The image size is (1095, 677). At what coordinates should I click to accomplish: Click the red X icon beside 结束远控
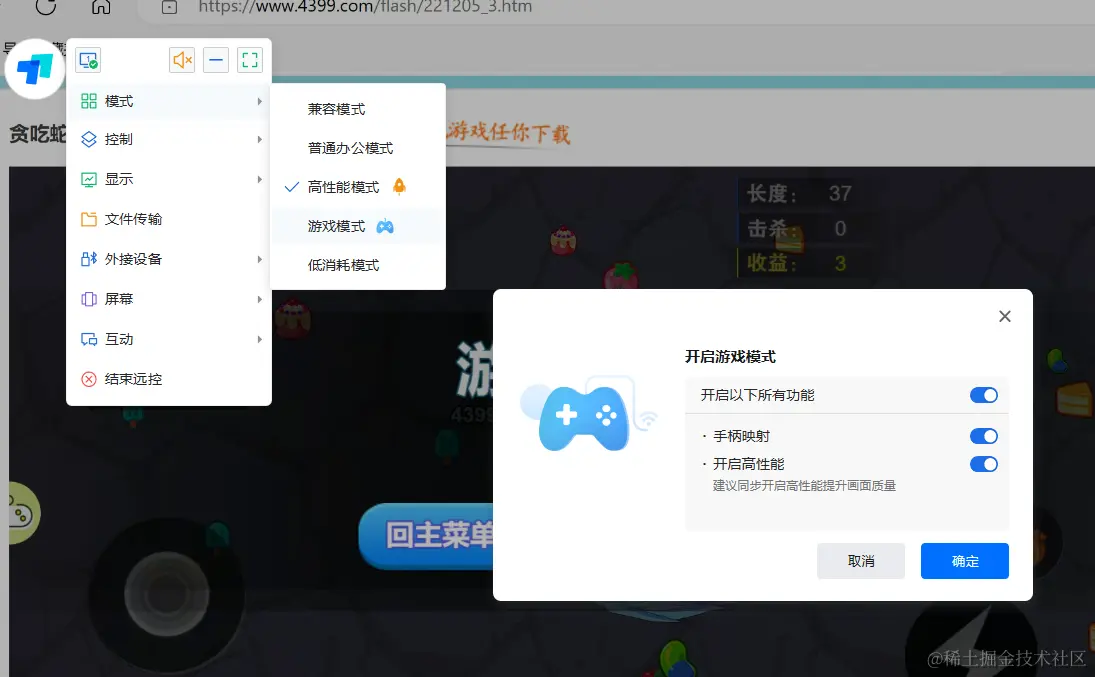pyautogui.click(x=89, y=379)
